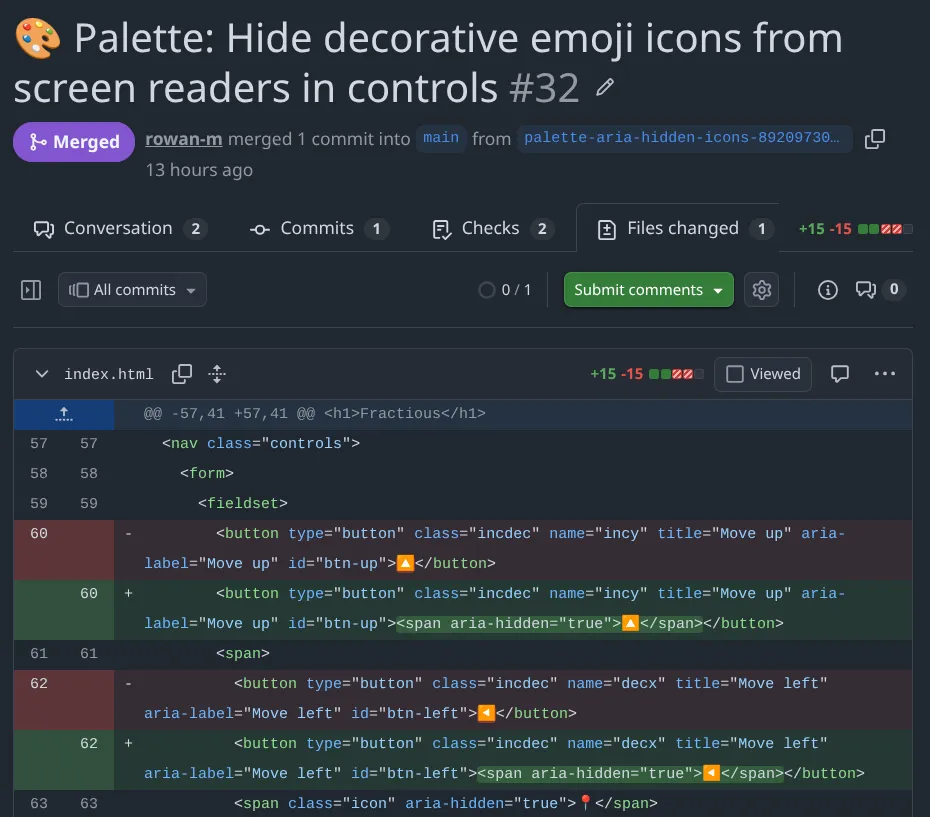Switch to the Checks tab

pyautogui.click(x=491, y=228)
